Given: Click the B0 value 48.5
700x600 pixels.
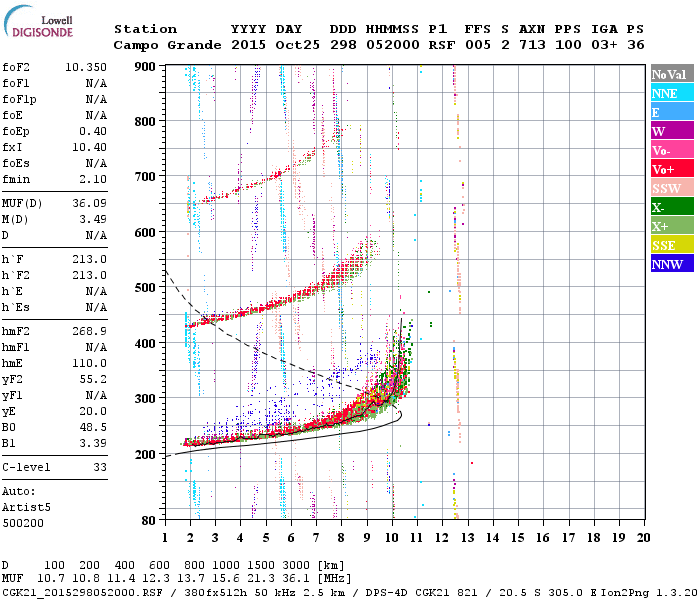Looking at the screenshot, I should click(93, 428).
